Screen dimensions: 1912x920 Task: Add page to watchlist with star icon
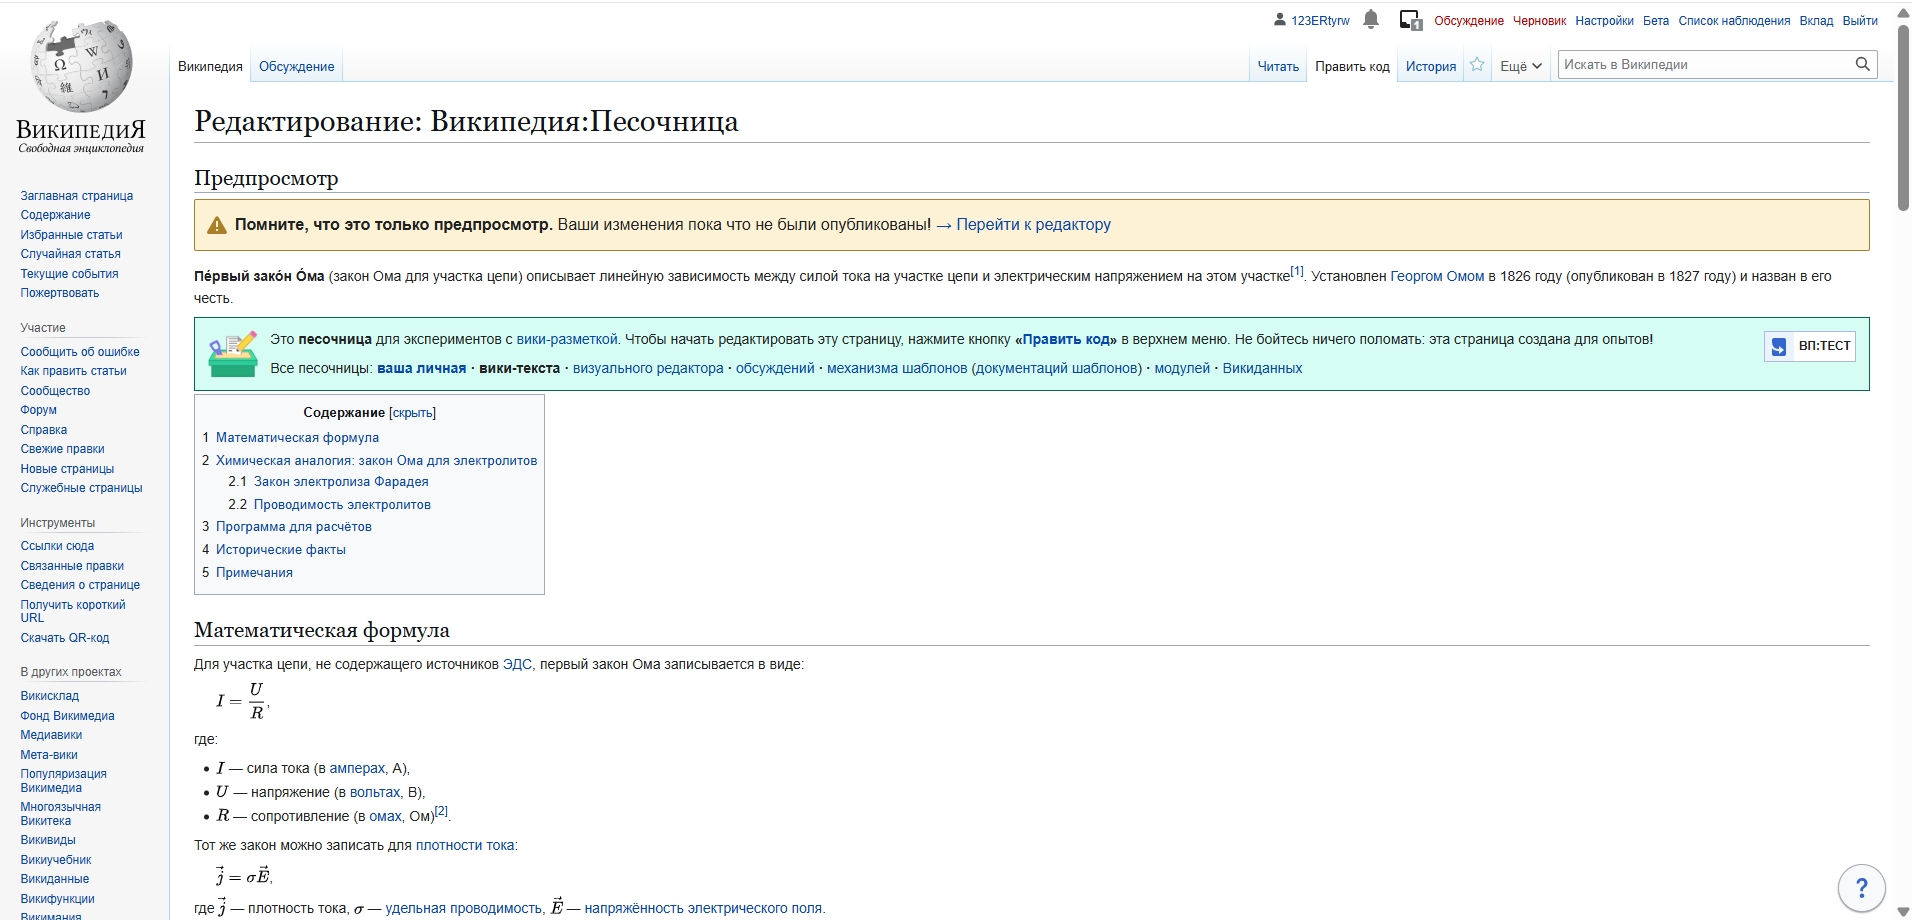[1477, 65]
